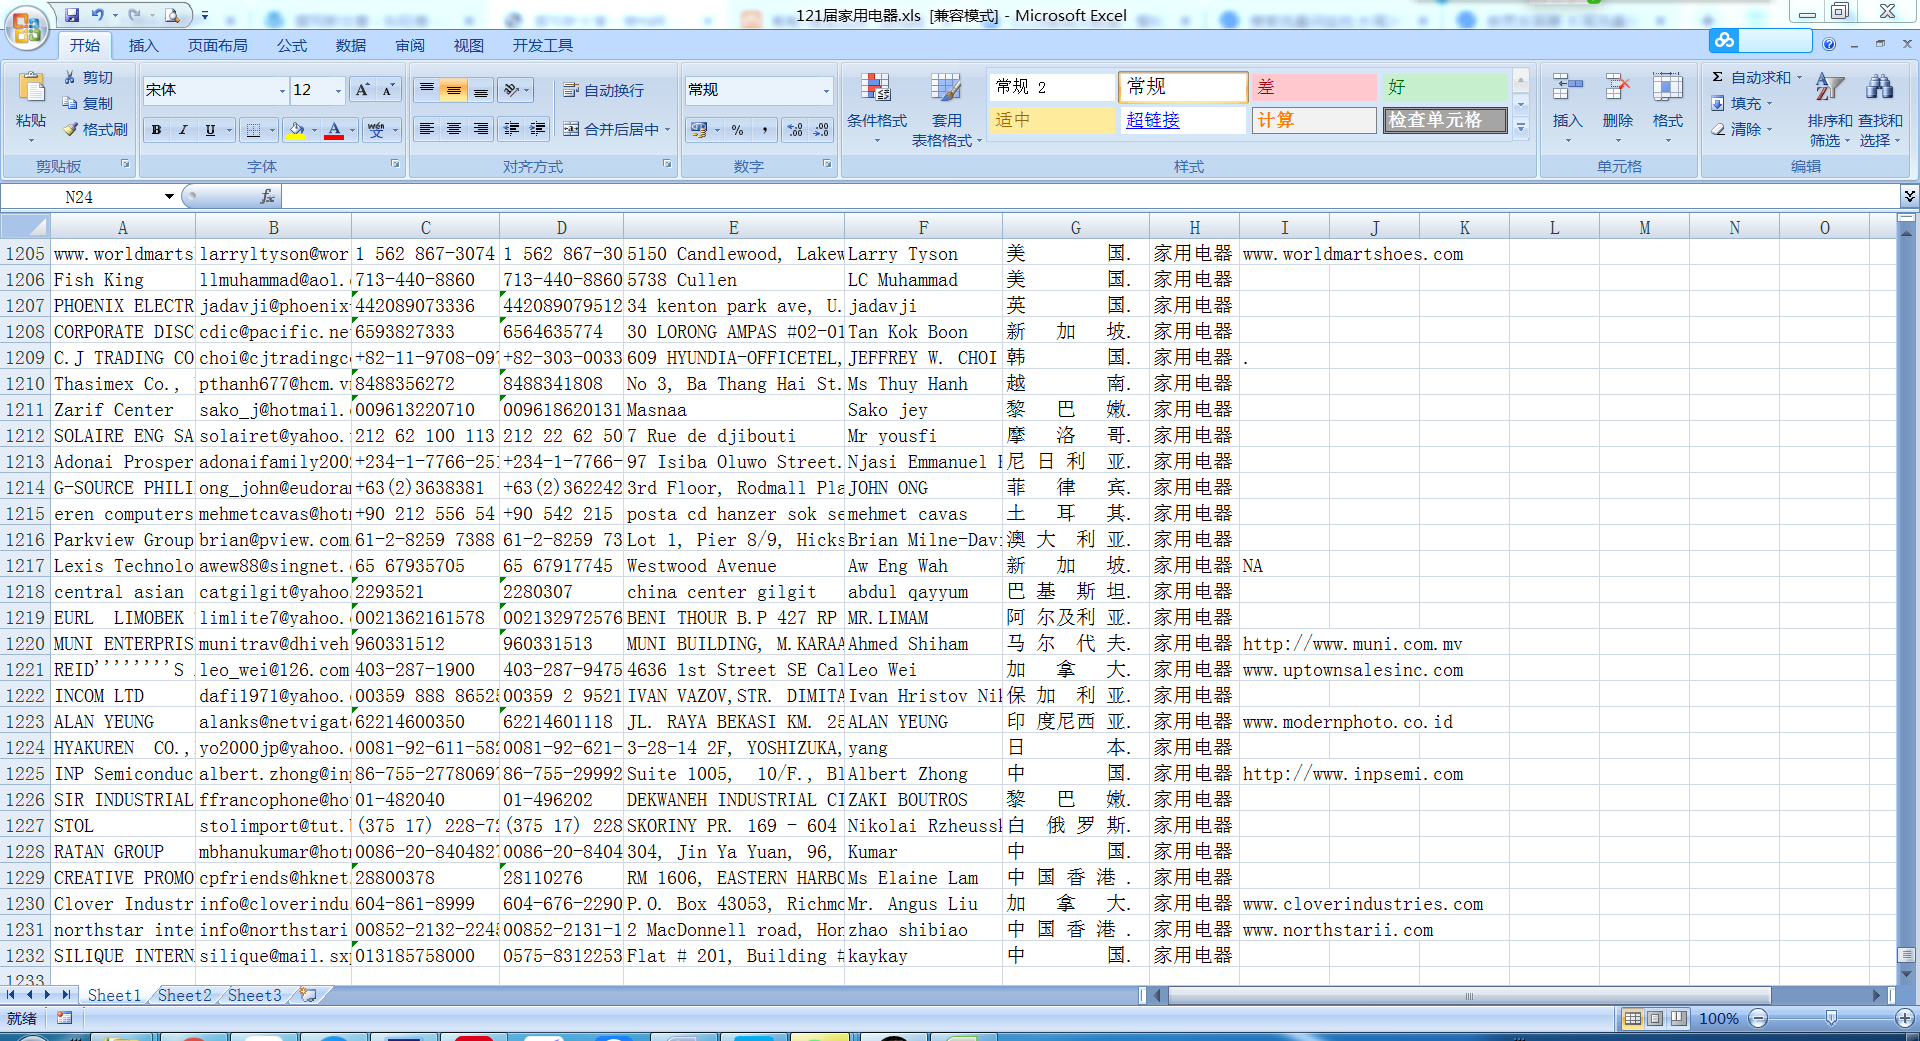Expand the number format dropdown showing 常规

tap(826, 91)
